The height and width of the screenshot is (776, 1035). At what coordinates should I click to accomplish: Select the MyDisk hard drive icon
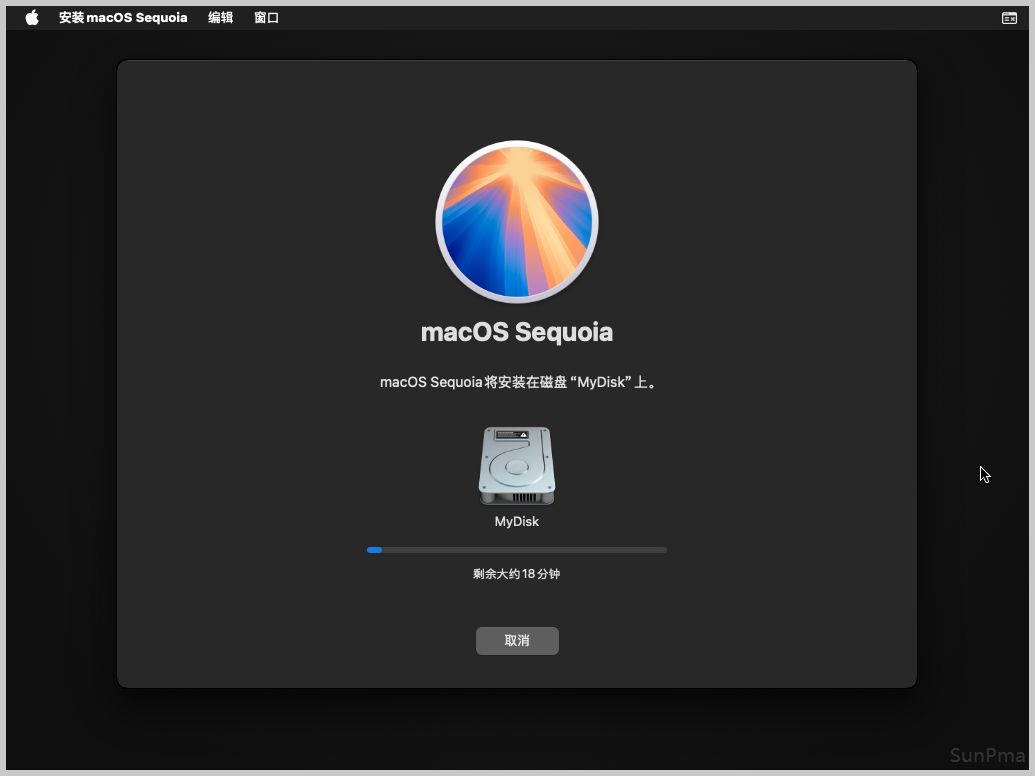[517, 466]
